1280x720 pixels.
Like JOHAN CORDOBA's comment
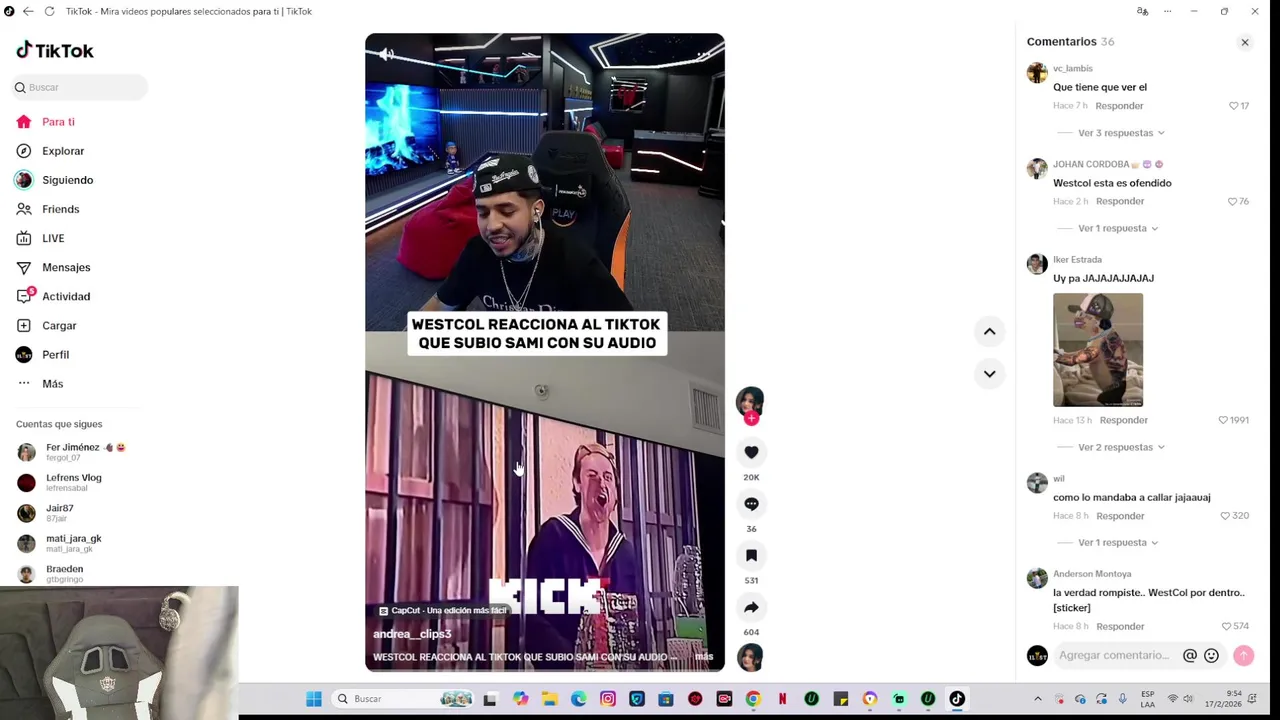tap(1232, 201)
